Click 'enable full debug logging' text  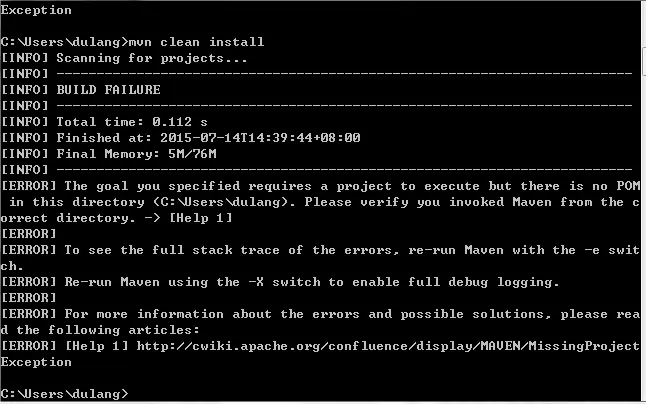pyautogui.click(x=455, y=282)
